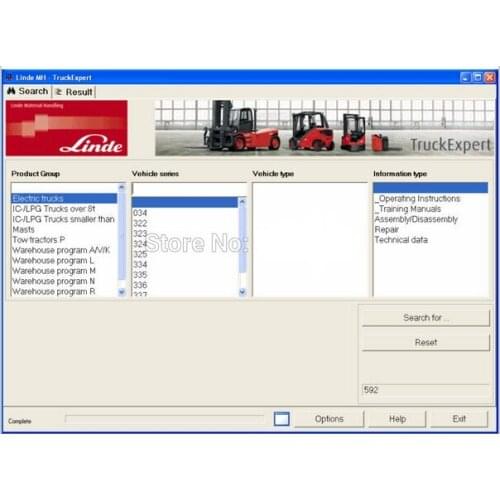The width and height of the screenshot is (500, 500).
Task: Maximize the TruckExpert window
Action: (477, 77)
